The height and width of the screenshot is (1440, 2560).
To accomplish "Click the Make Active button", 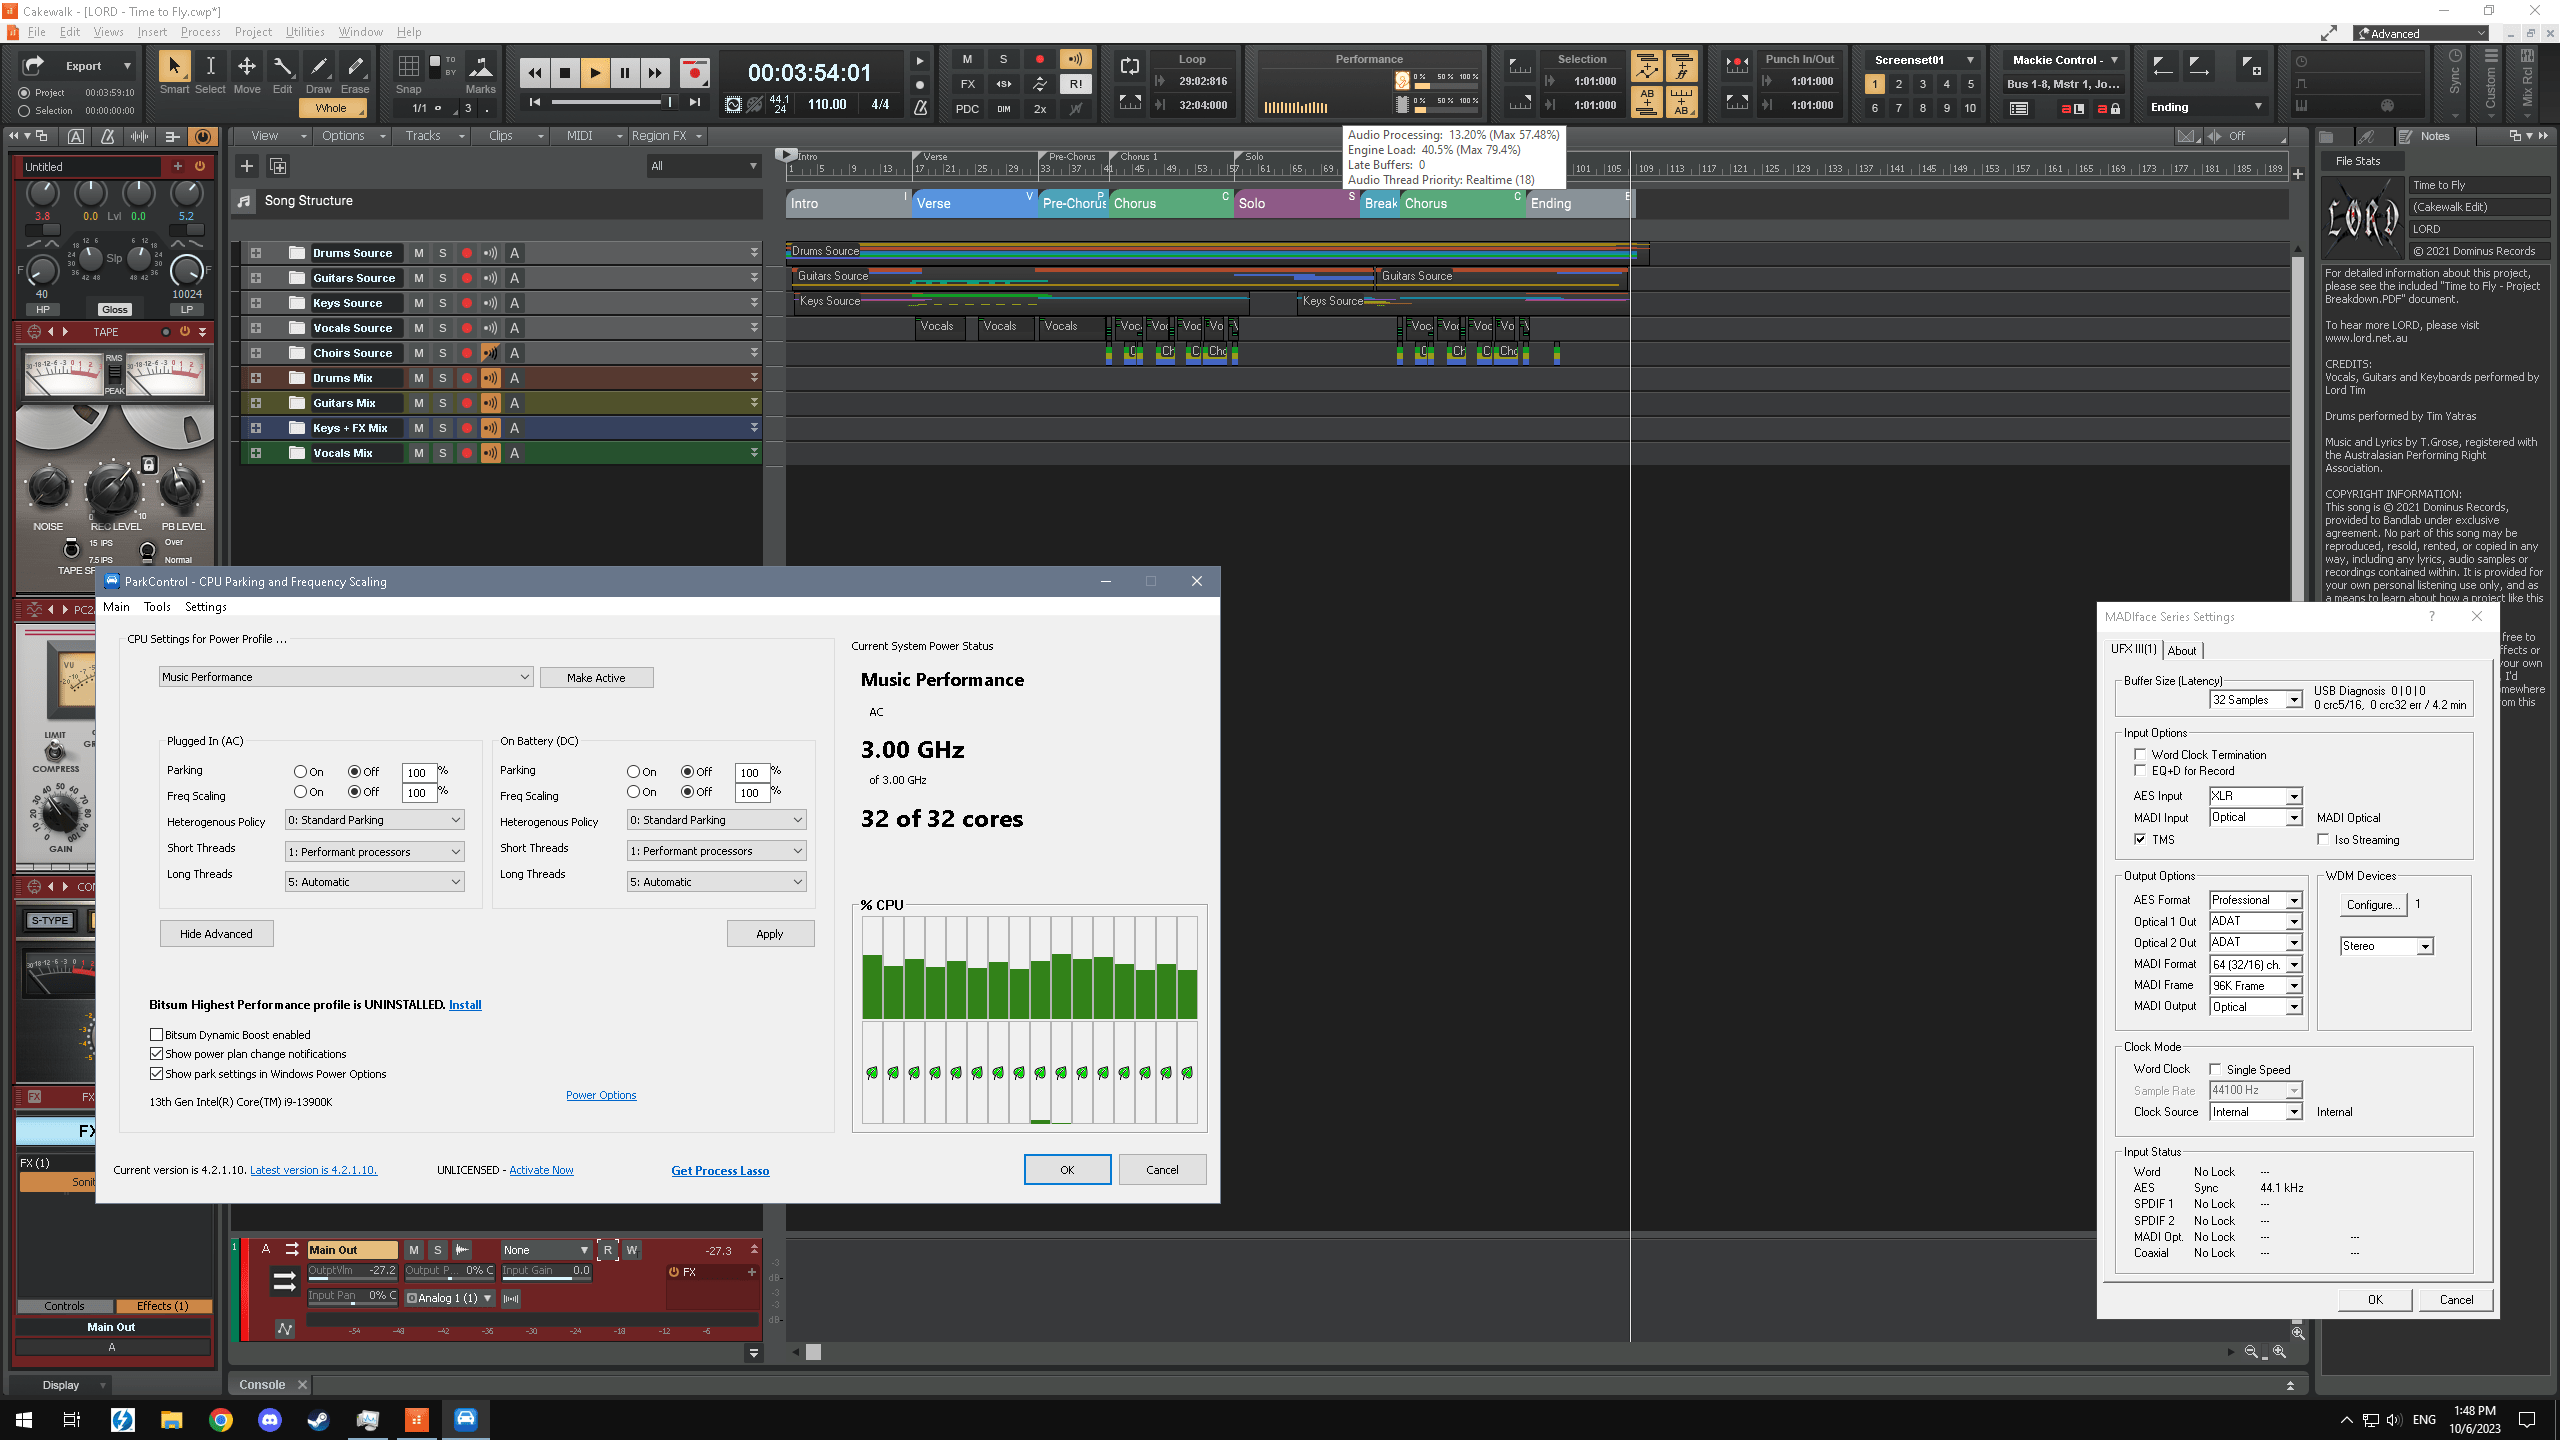I will (596, 678).
